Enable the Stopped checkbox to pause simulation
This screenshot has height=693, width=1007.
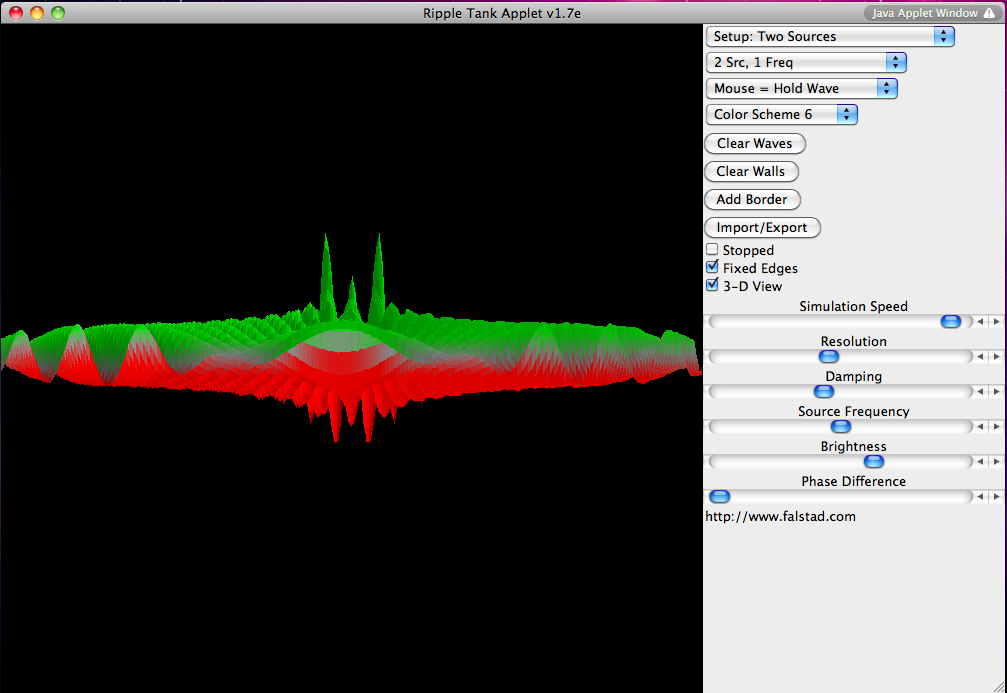(712, 249)
